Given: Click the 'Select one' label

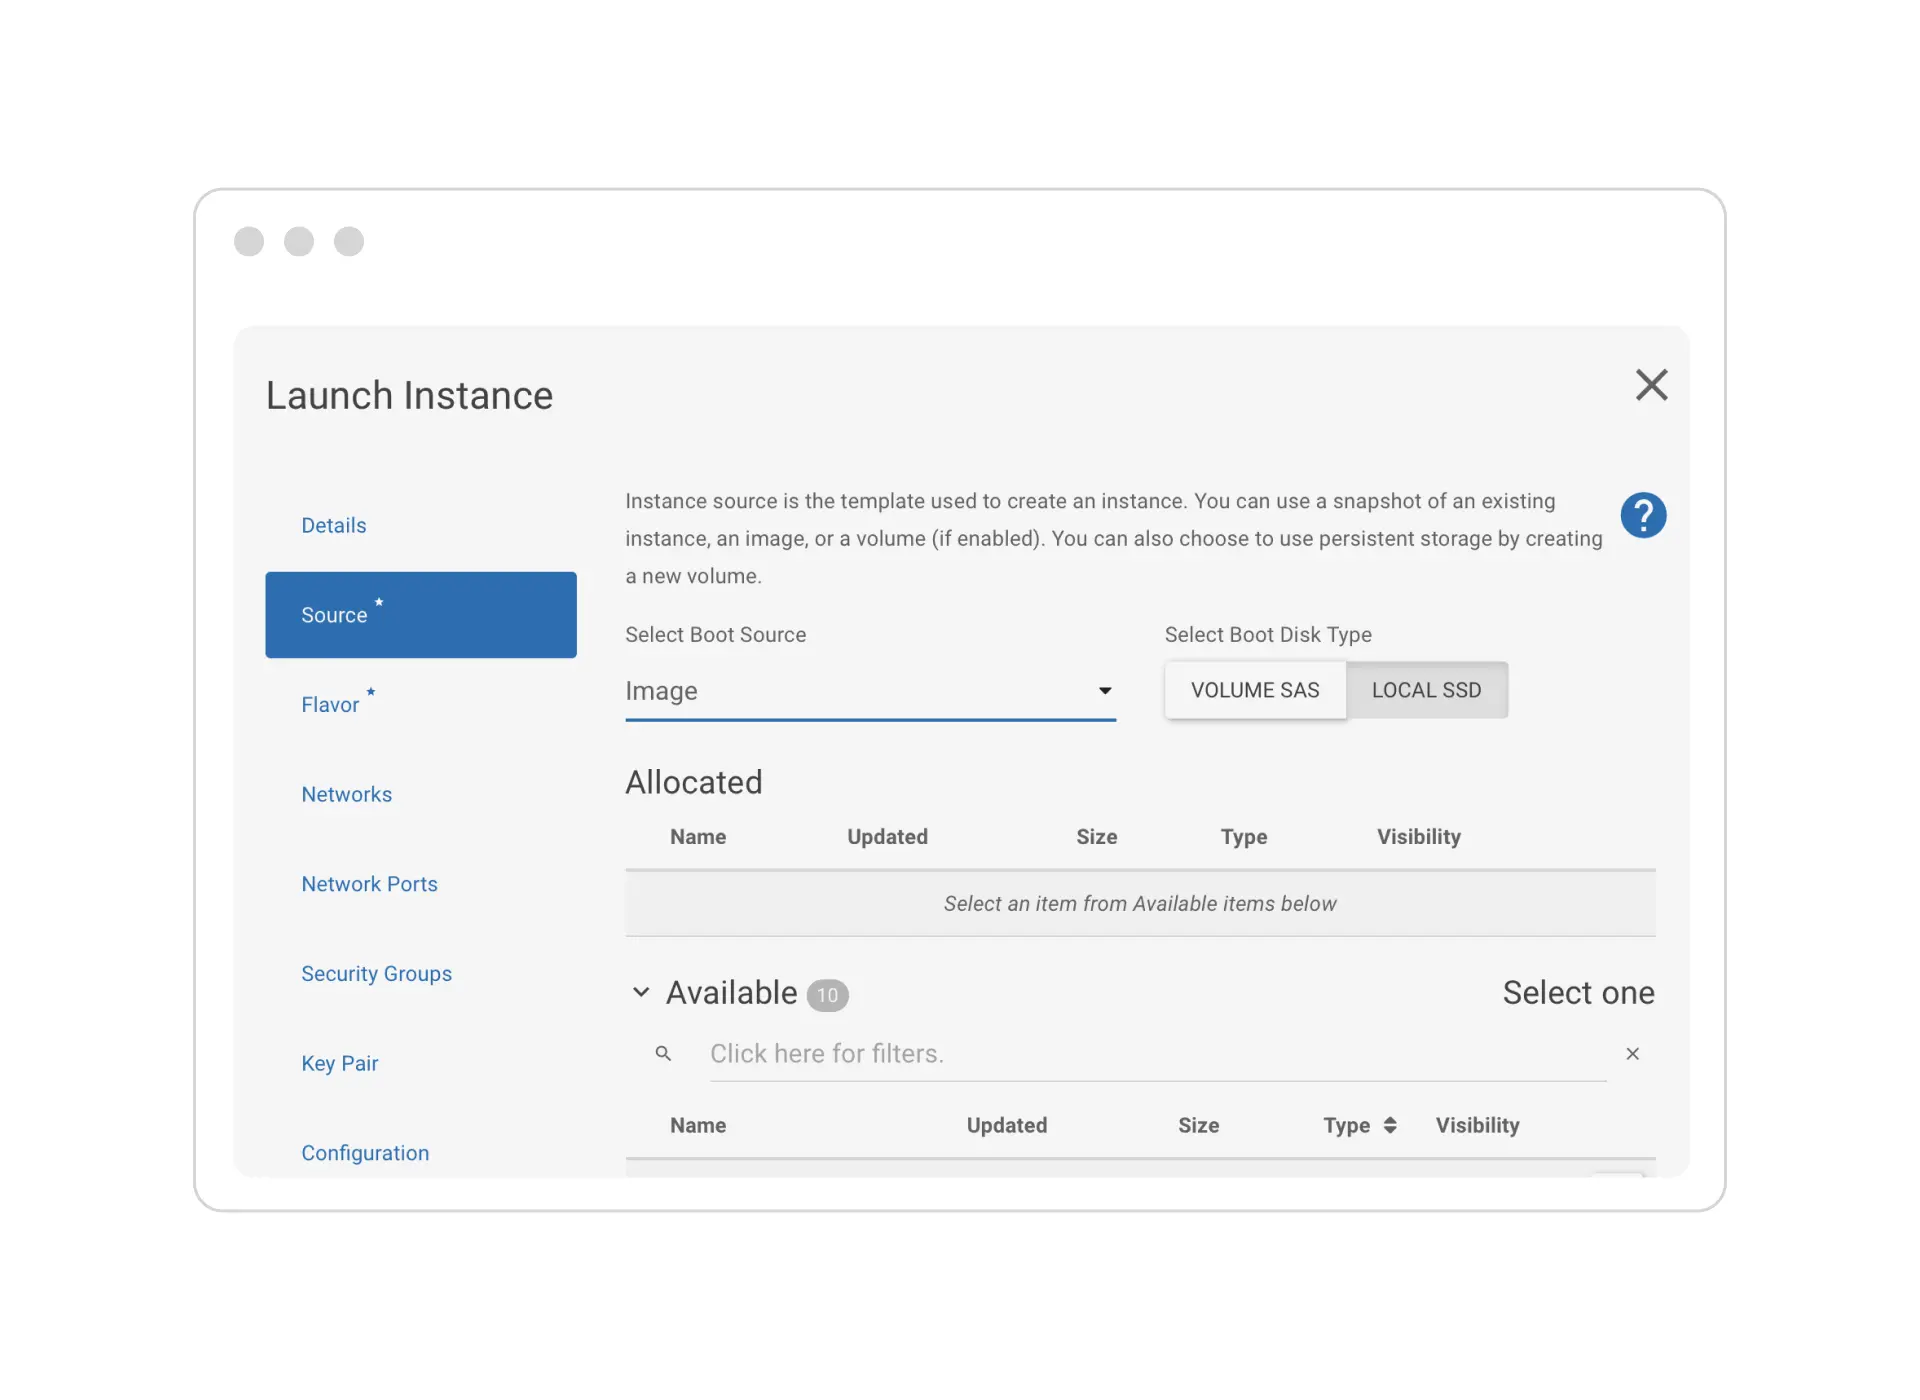Looking at the screenshot, I should click(x=1578, y=992).
